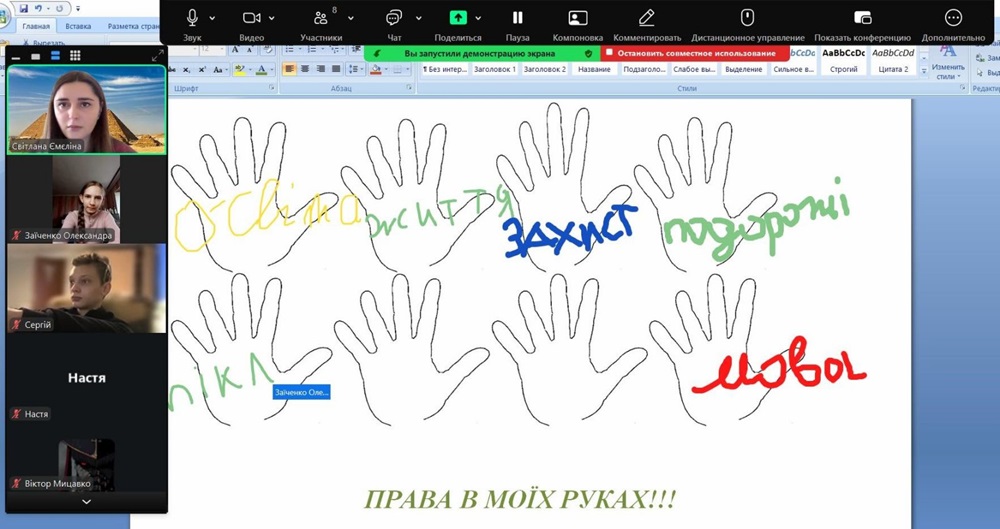The width and height of the screenshot is (1000, 529).
Task: Switch to the Вставка ribbon tab
Action: point(77,25)
